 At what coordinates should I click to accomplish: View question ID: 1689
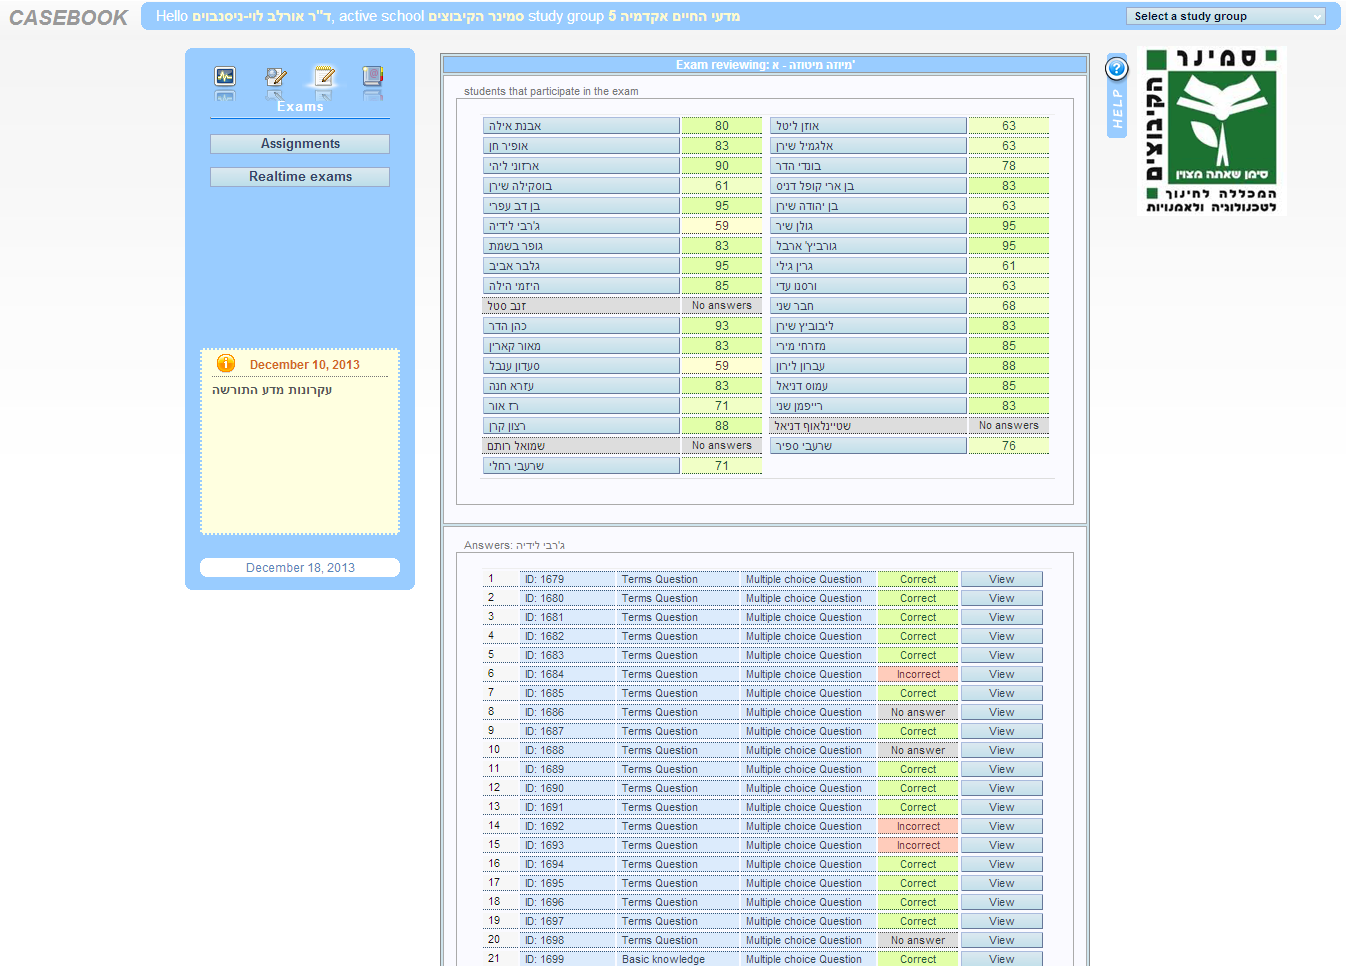pos(1001,769)
